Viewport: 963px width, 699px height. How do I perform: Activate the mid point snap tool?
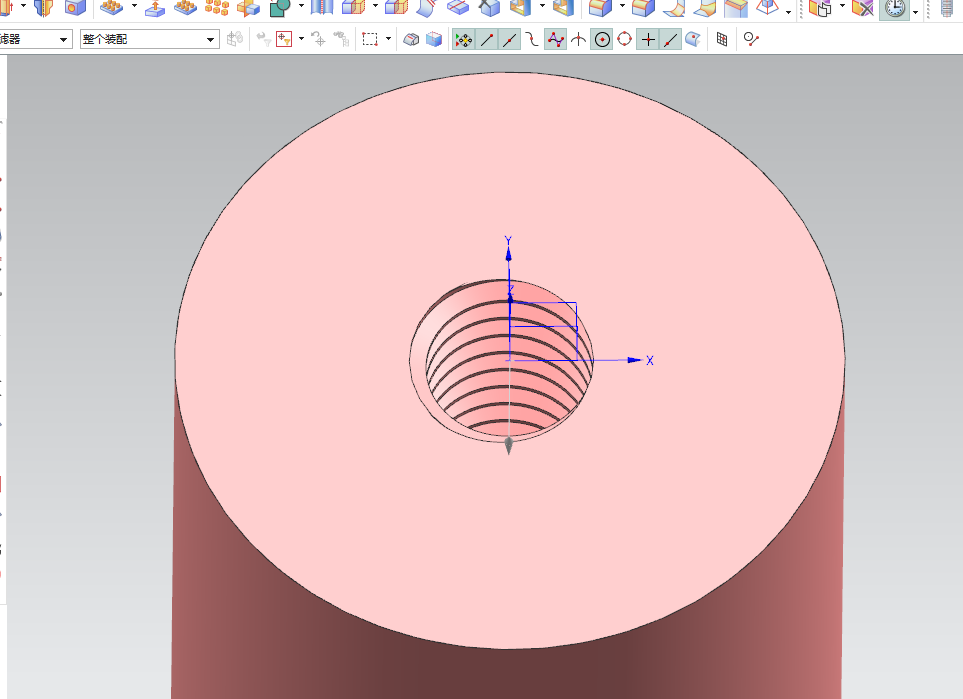pyautogui.click(x=509, y=39)
